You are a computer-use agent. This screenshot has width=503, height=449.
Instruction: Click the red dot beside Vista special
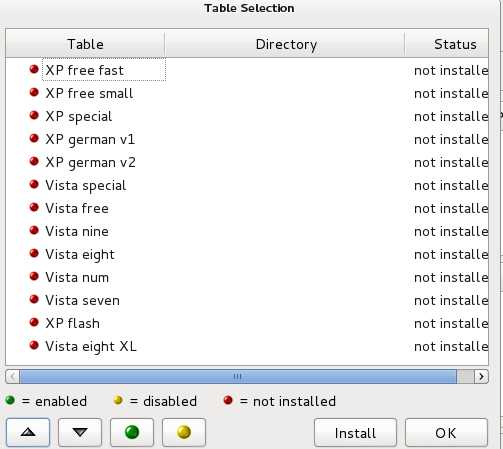point(34,184)
